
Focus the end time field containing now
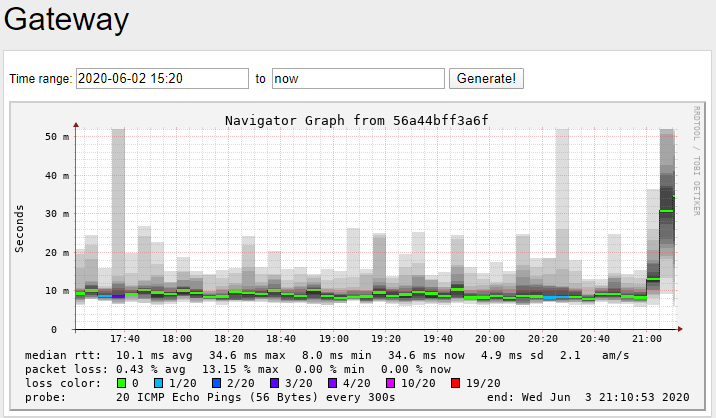358,79
